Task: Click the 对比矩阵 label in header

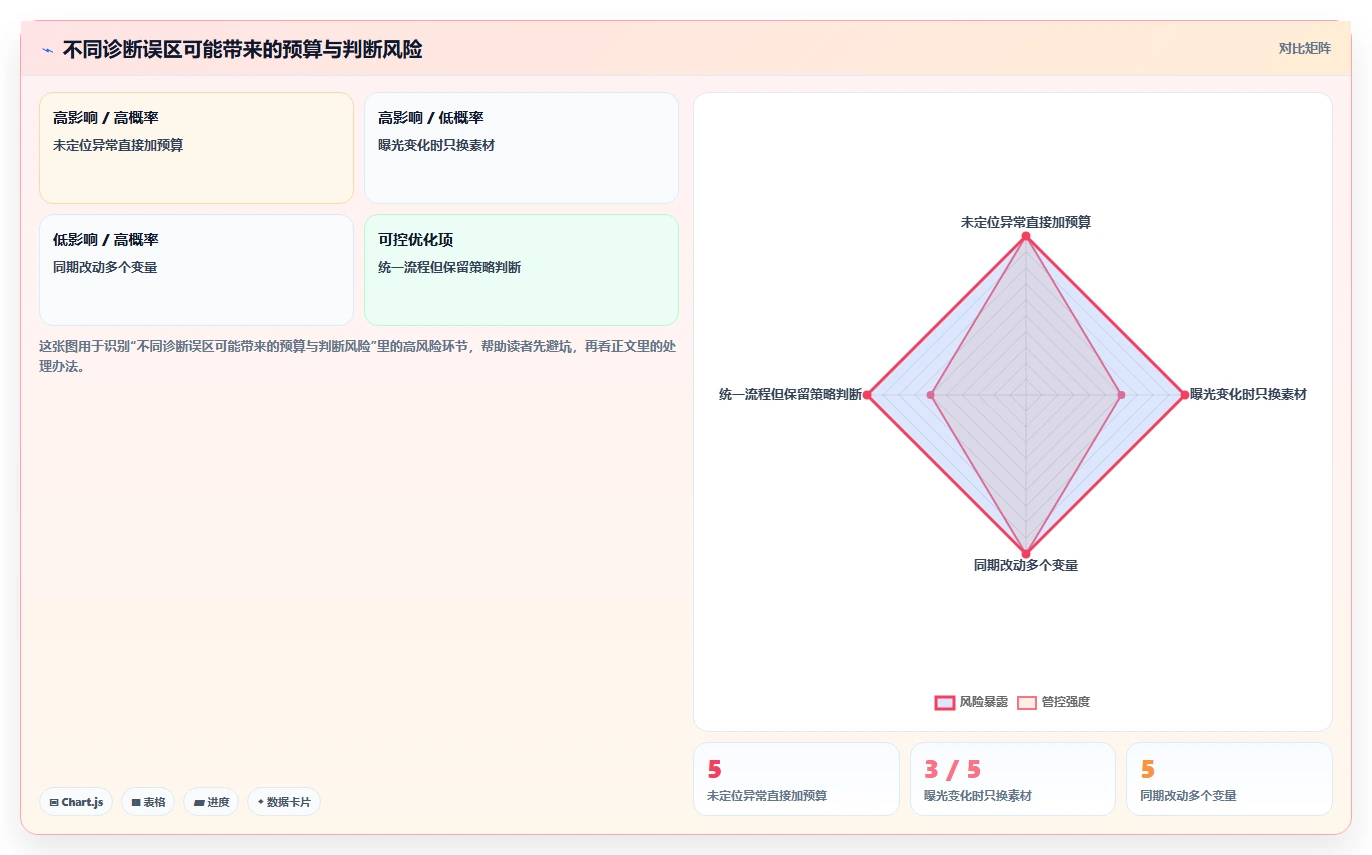Action: [x=1305, y=48]
